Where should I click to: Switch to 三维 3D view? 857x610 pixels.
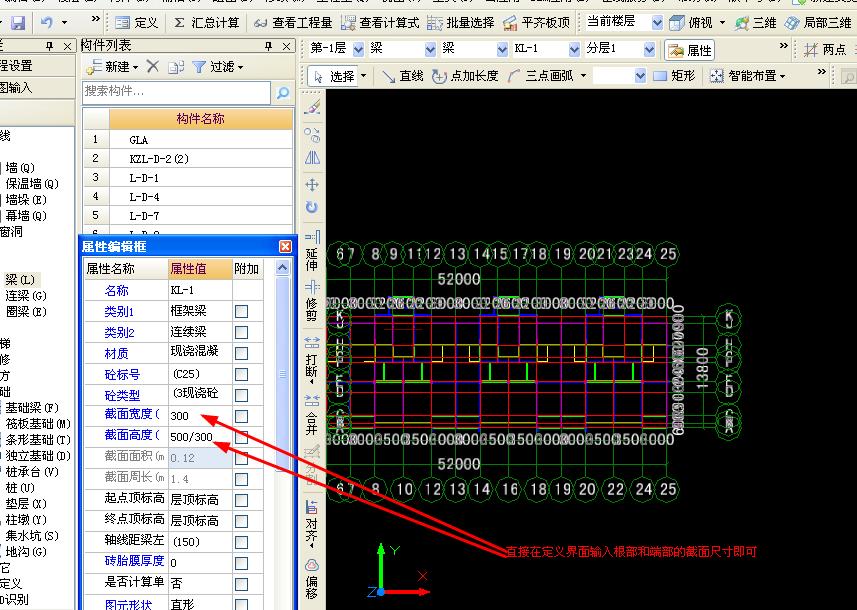tap(755, 23)
